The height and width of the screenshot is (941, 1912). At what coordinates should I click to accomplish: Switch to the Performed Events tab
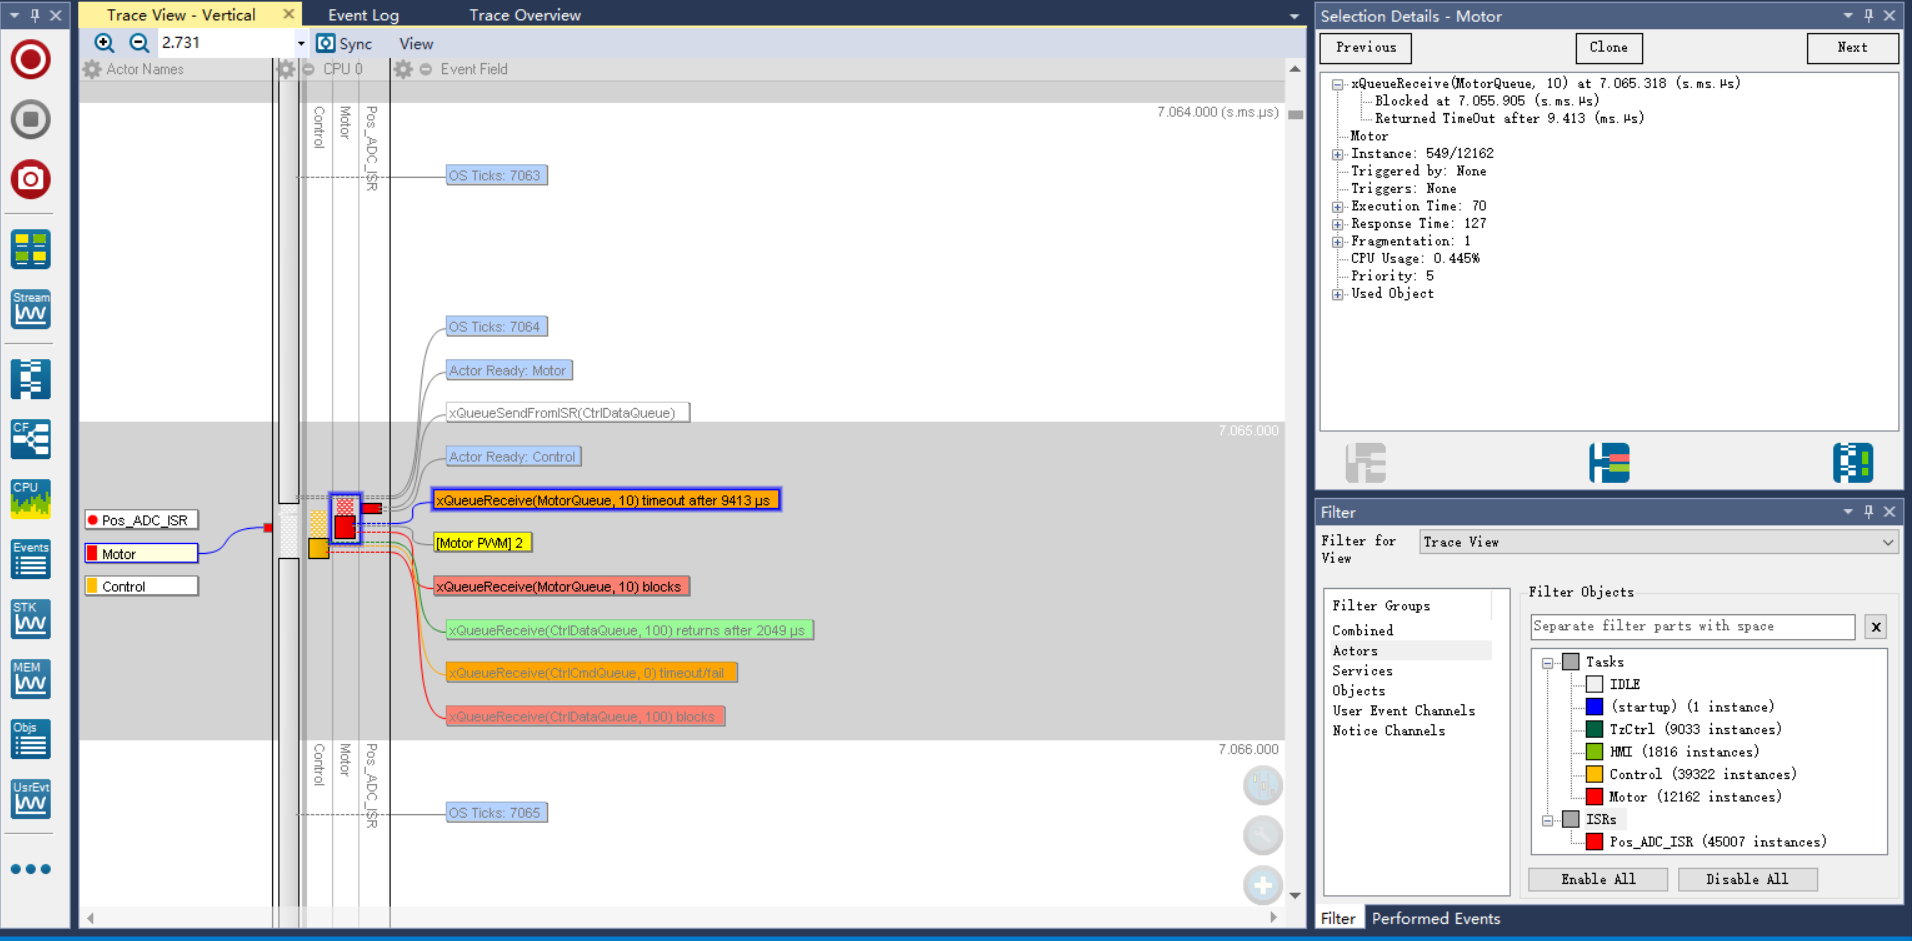click(1435, 918)
